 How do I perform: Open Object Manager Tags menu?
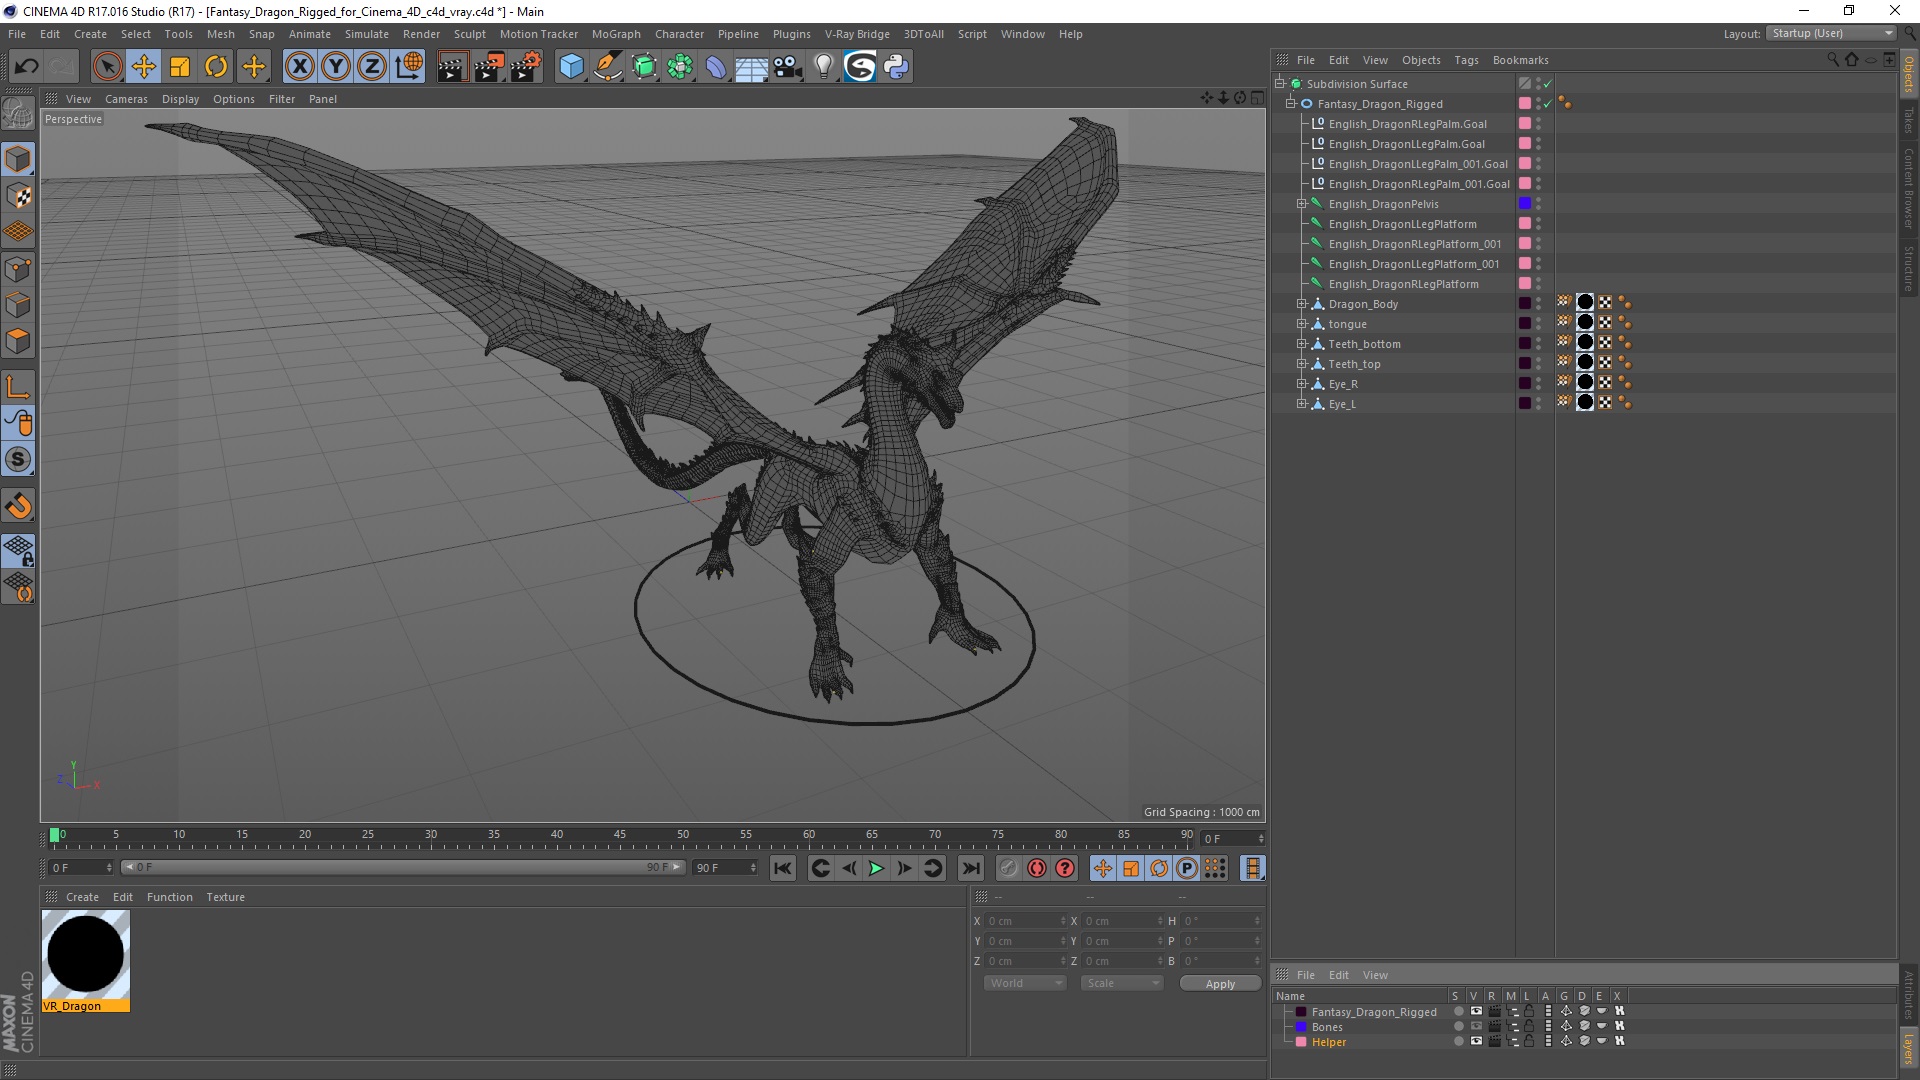click(1466, 60)
